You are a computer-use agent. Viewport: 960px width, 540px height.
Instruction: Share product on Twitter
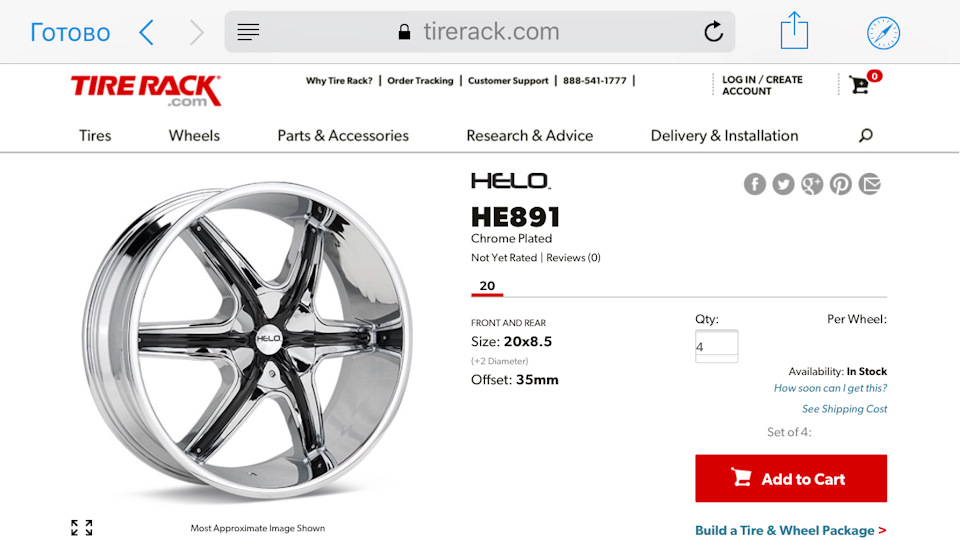coord(783,184)
